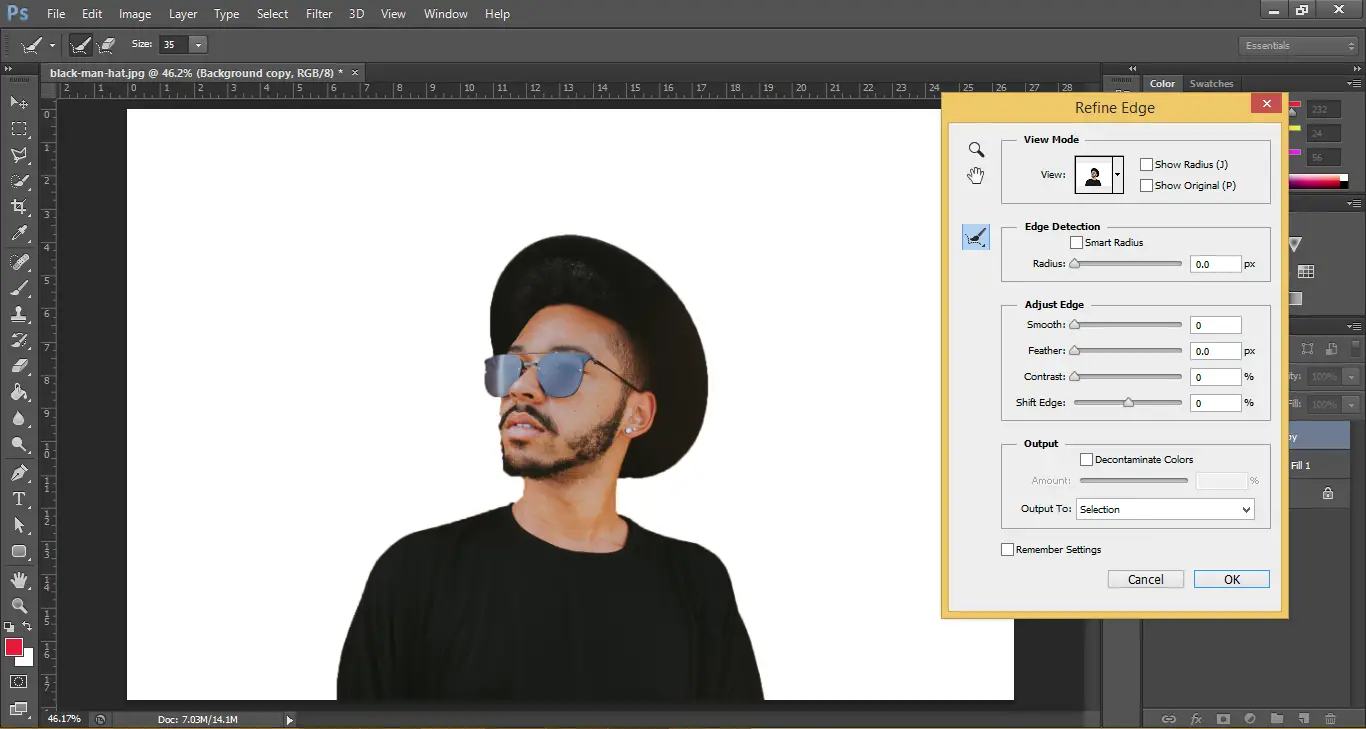Select the Blur tool
This screenshot has height=729, width=1366.
click(x=19, y=419)
